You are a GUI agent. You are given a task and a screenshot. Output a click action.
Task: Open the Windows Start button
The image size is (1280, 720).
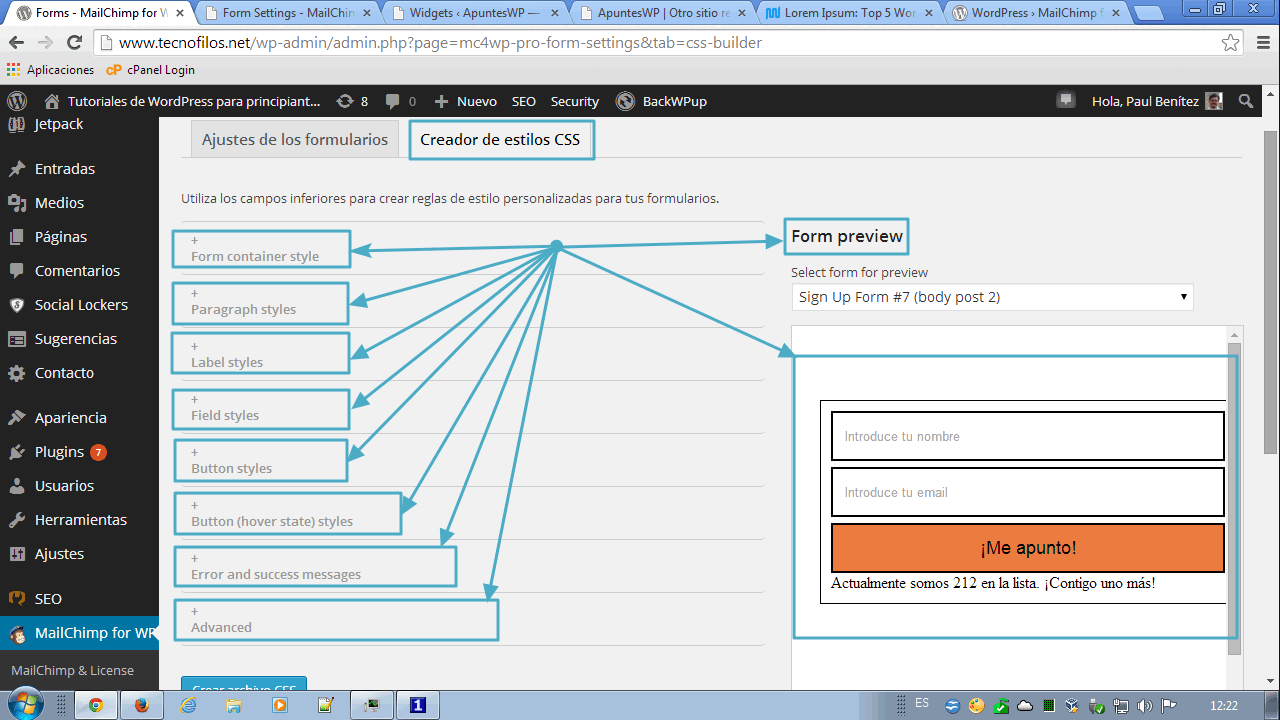point(23,705)
